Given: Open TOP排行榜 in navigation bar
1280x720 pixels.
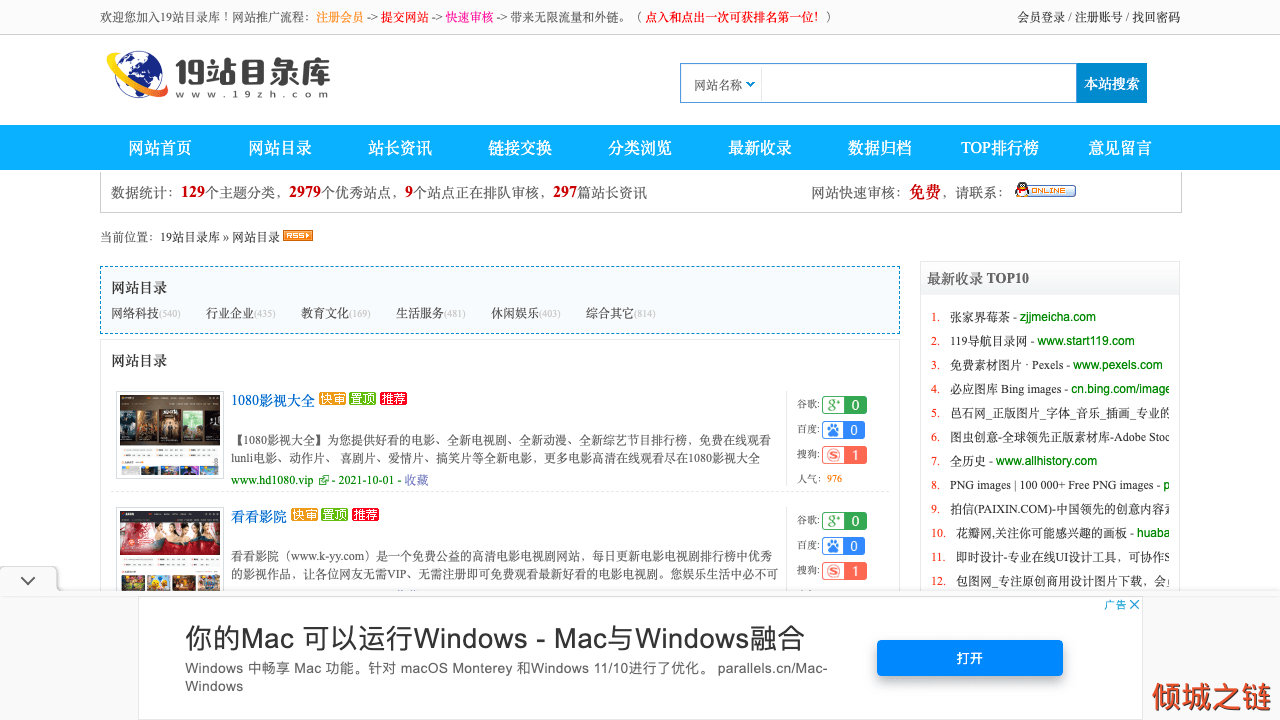Looking at the screenshot, I should [x=1000, y=148].
